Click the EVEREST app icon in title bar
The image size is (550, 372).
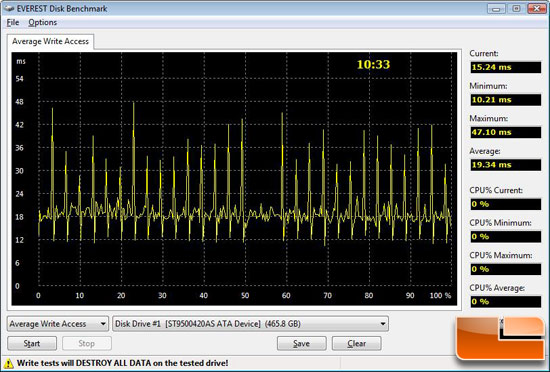(x=9, y=8)
